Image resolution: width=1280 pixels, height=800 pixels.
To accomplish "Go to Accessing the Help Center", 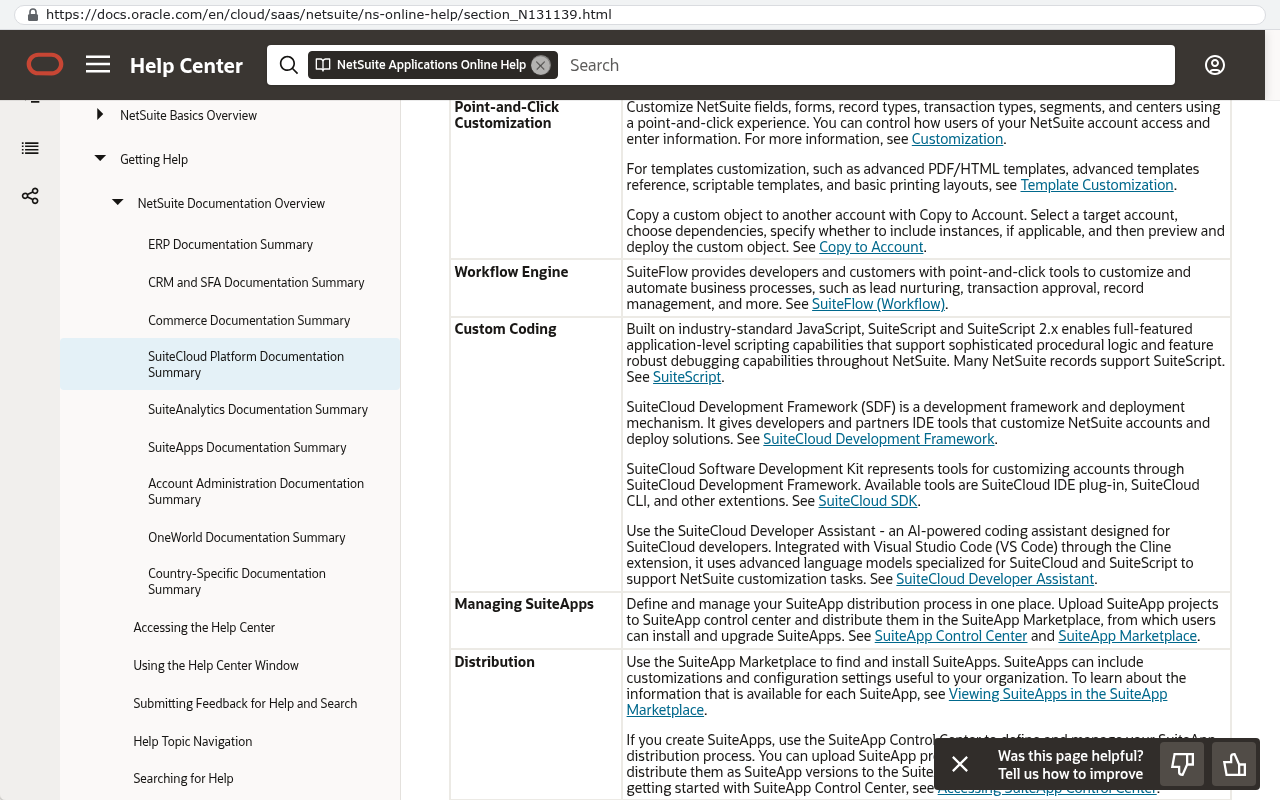I will click(x=204, y=627).
